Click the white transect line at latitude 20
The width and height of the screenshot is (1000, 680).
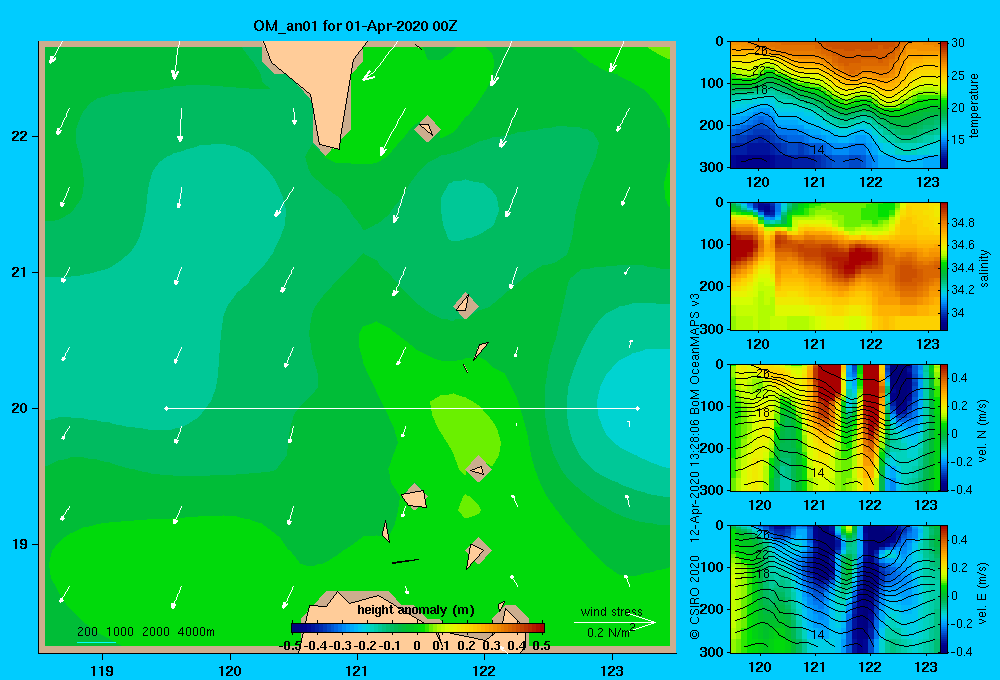(402, 408)
